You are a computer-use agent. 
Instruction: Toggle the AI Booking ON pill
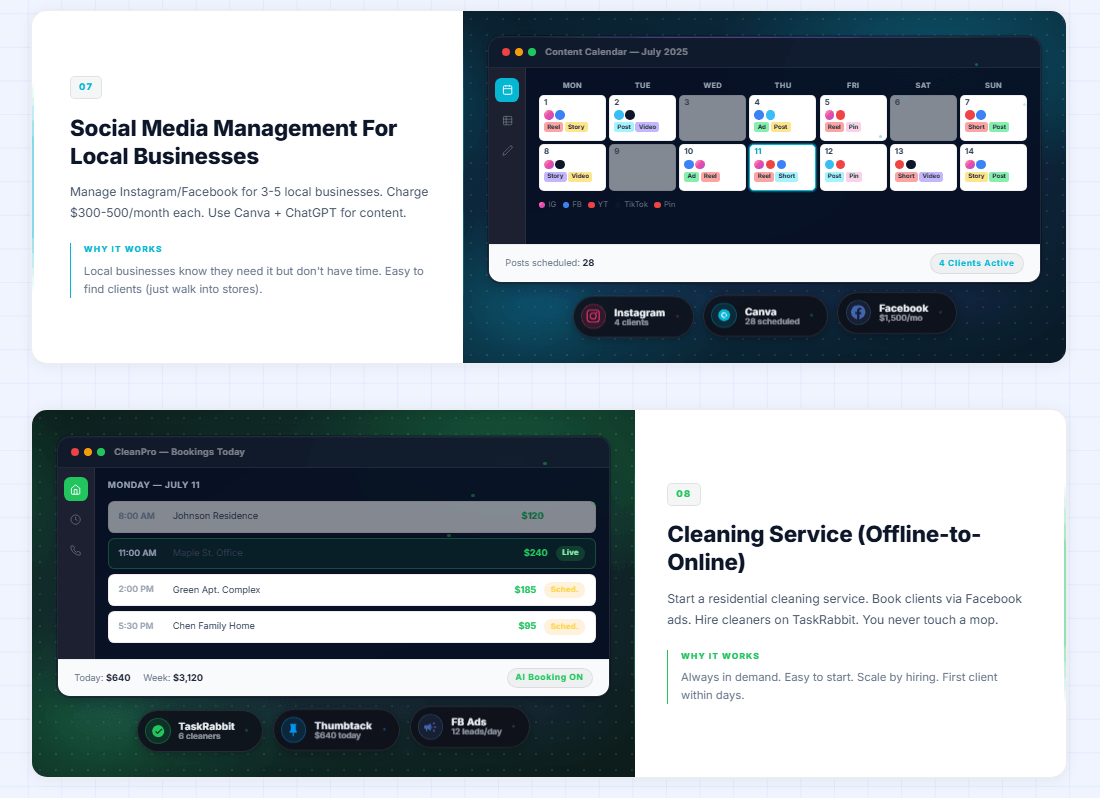point(549,678)
